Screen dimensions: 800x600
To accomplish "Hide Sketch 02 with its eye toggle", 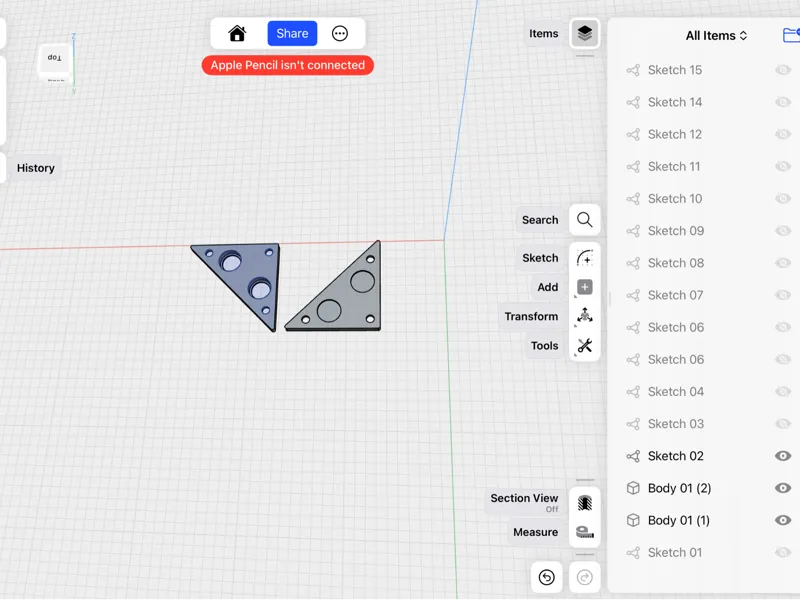I will tap(783, 456).
